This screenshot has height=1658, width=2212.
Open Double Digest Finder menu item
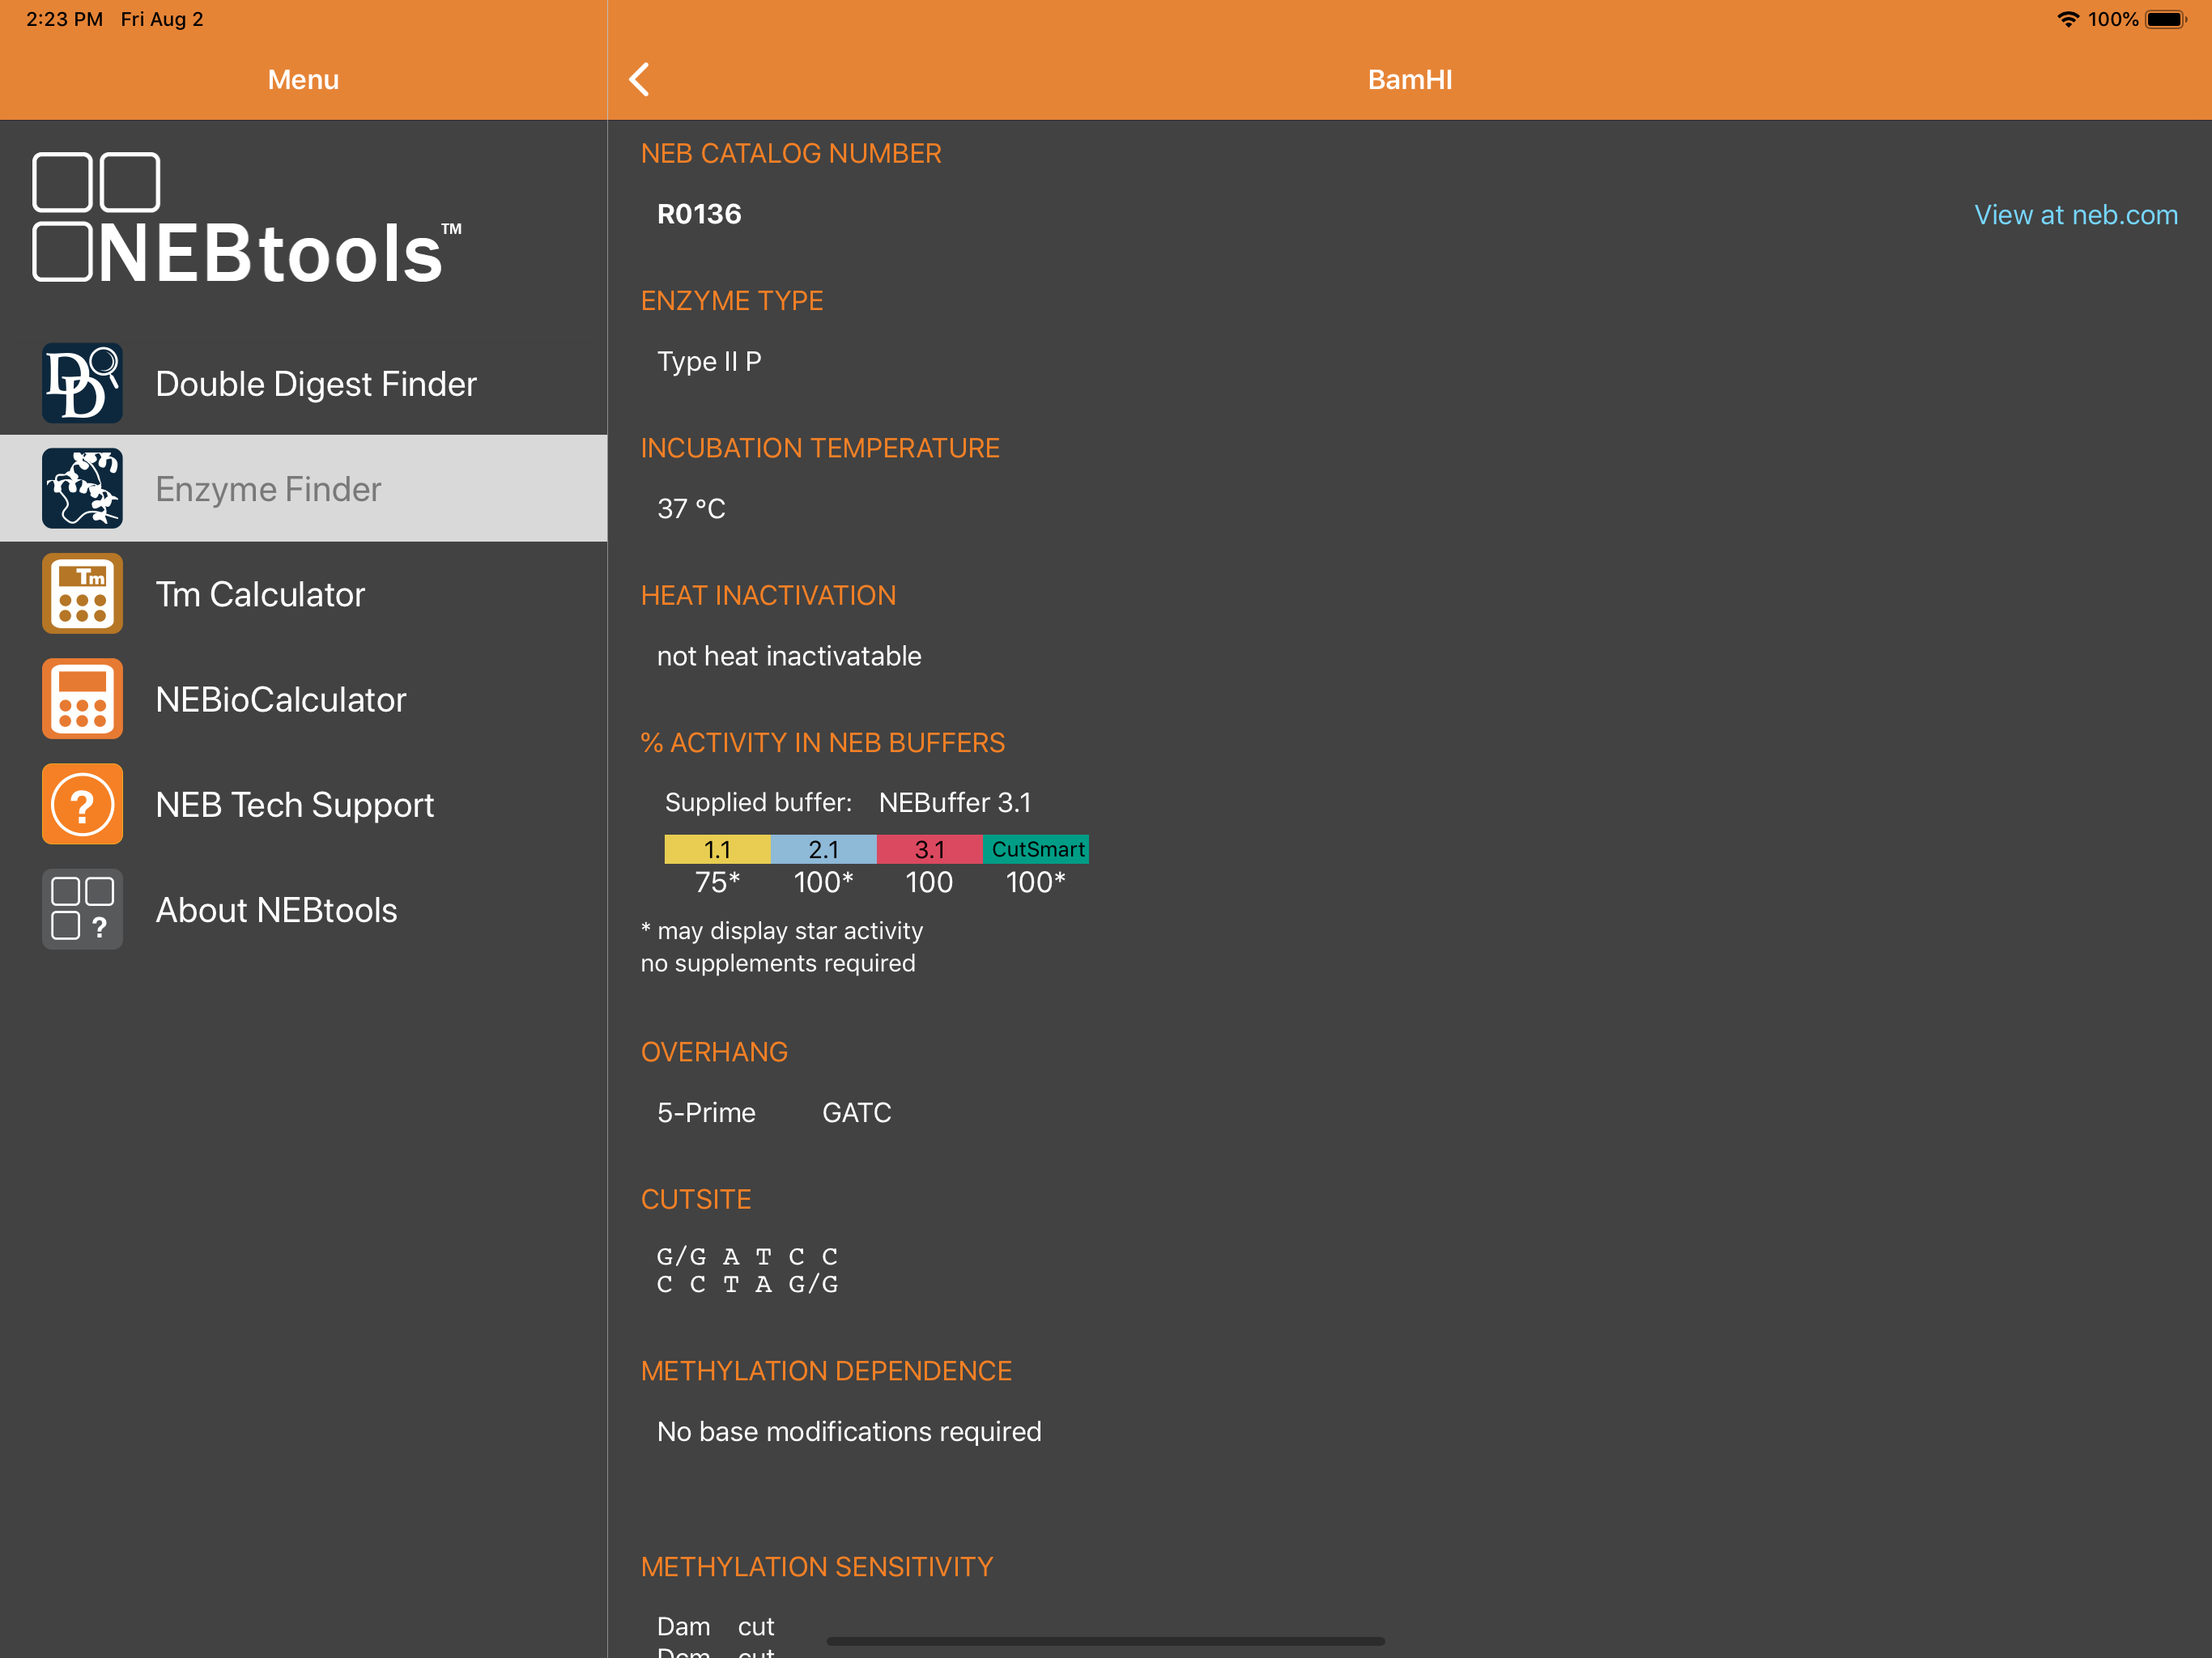(x=303, y=383)
